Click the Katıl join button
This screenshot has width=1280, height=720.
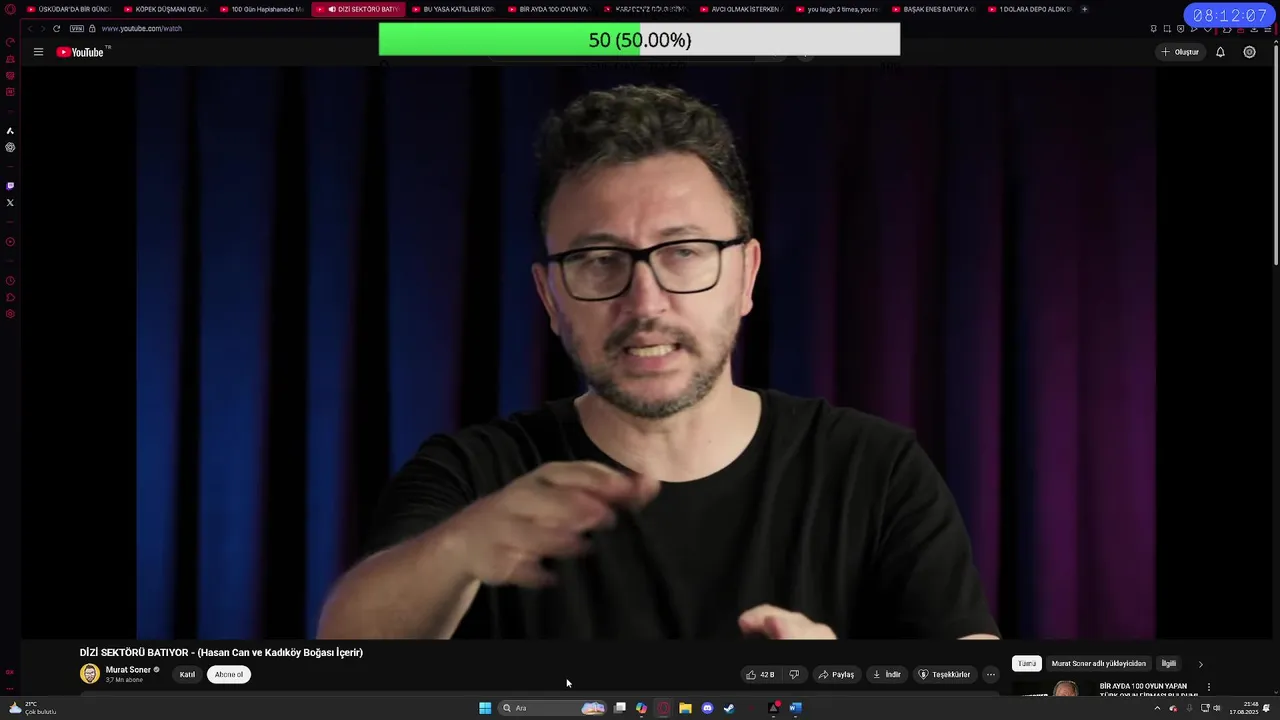(x=187, y=675)
